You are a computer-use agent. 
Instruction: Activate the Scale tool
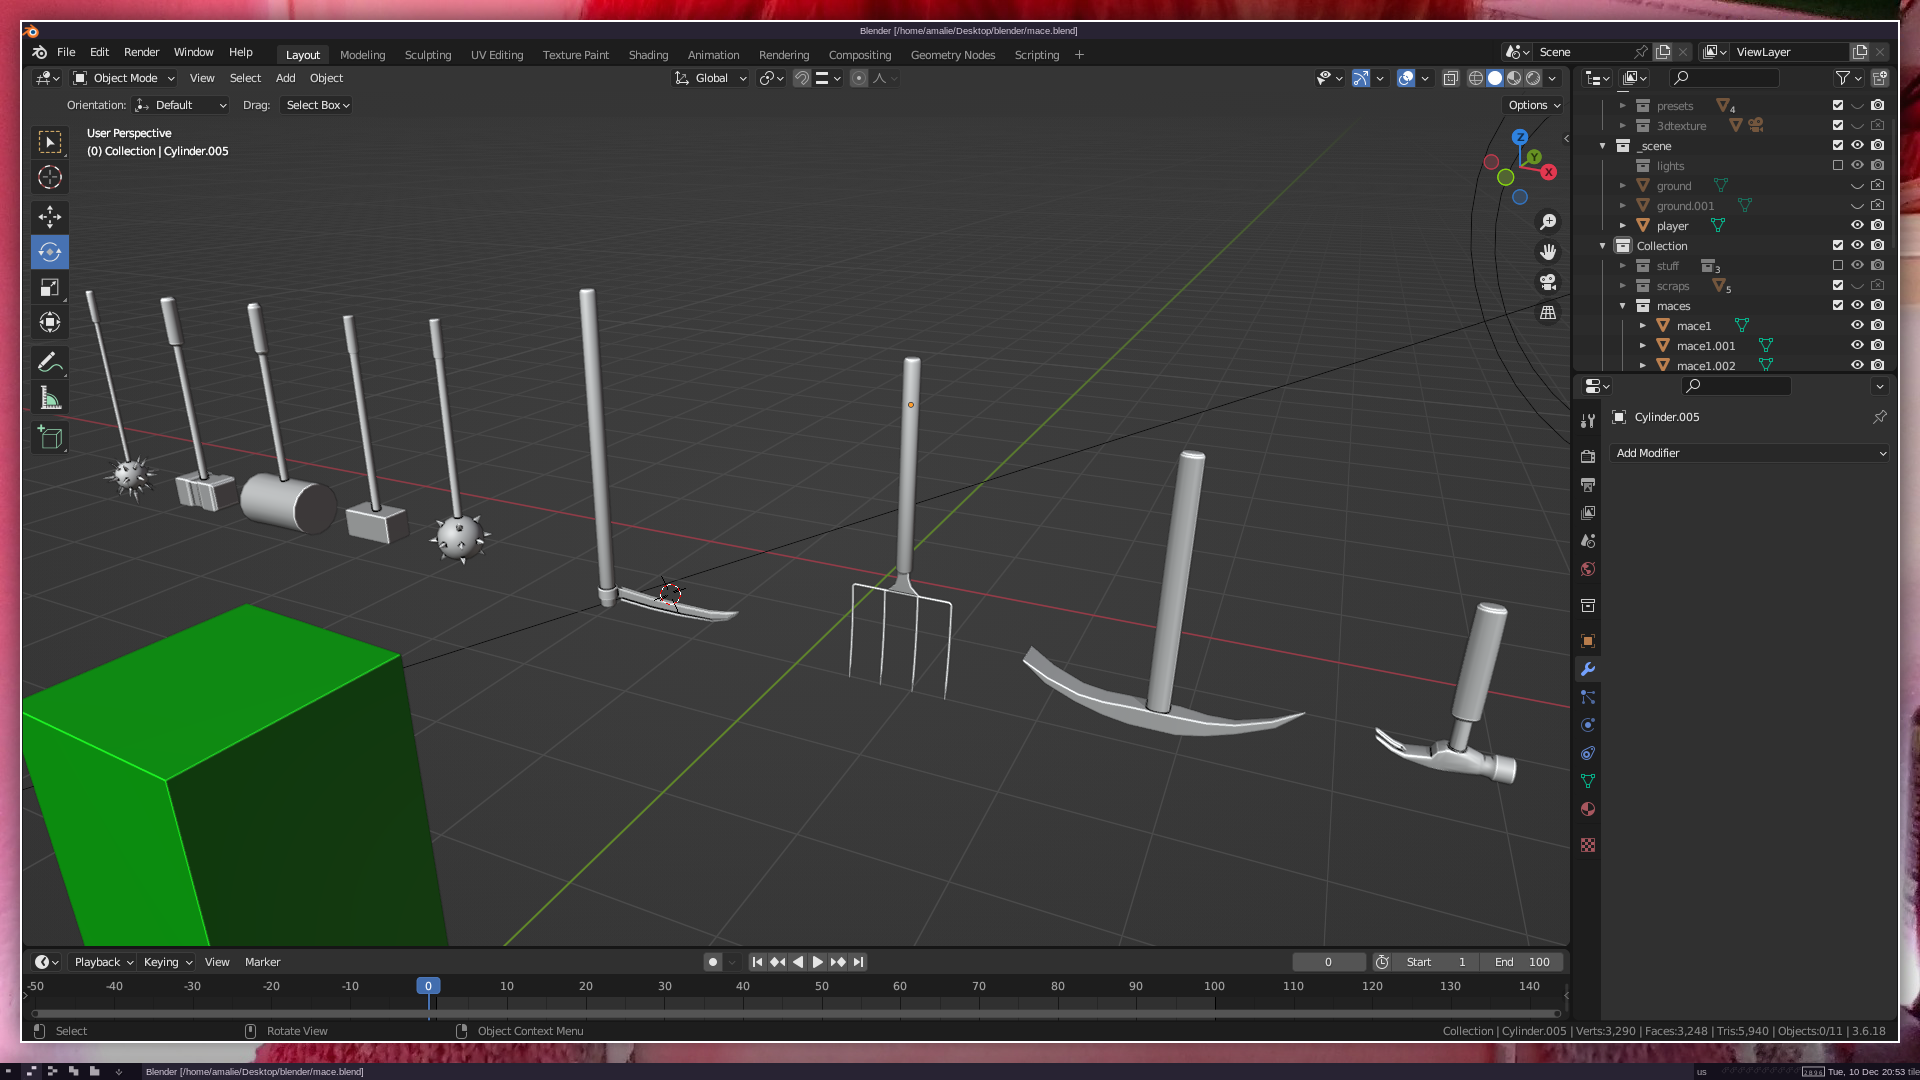[x=50, y=288]
